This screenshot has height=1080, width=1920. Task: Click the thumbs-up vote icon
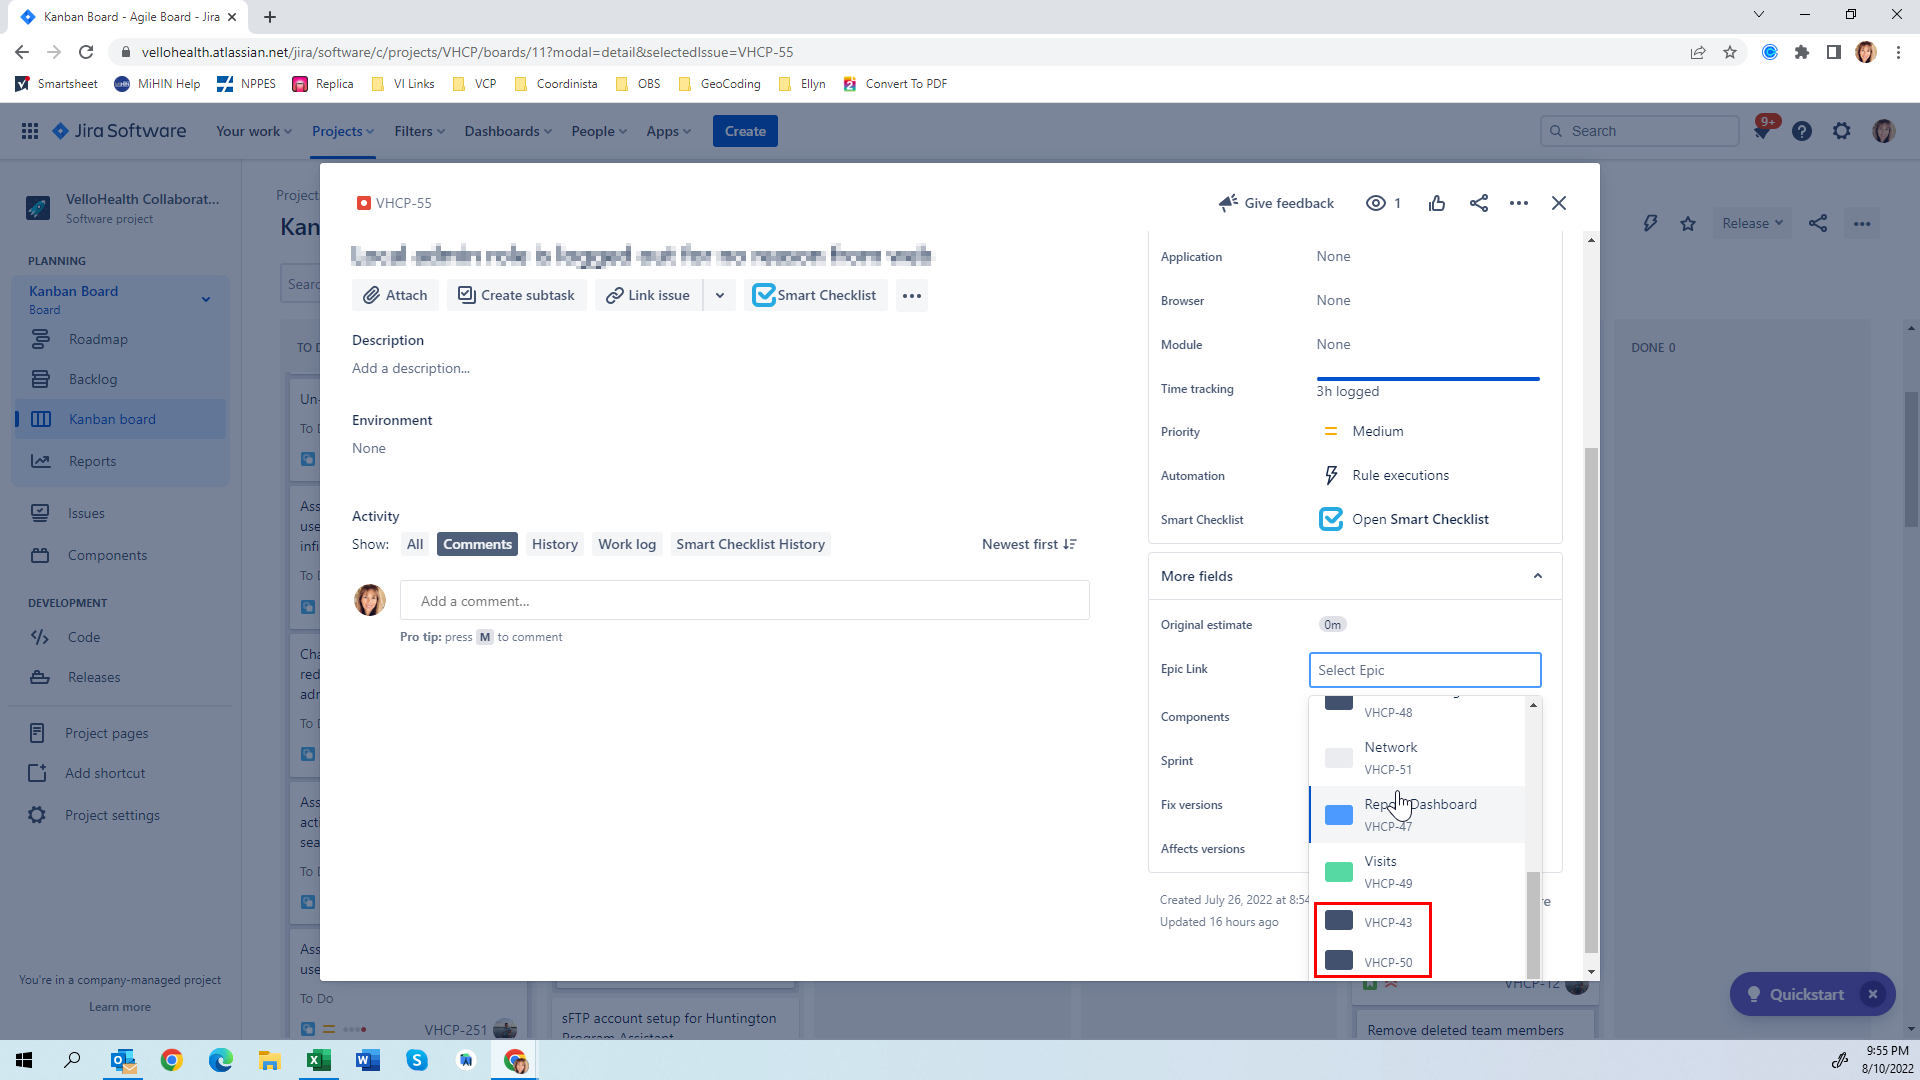pyautogui.click(x=1437, y=203)
